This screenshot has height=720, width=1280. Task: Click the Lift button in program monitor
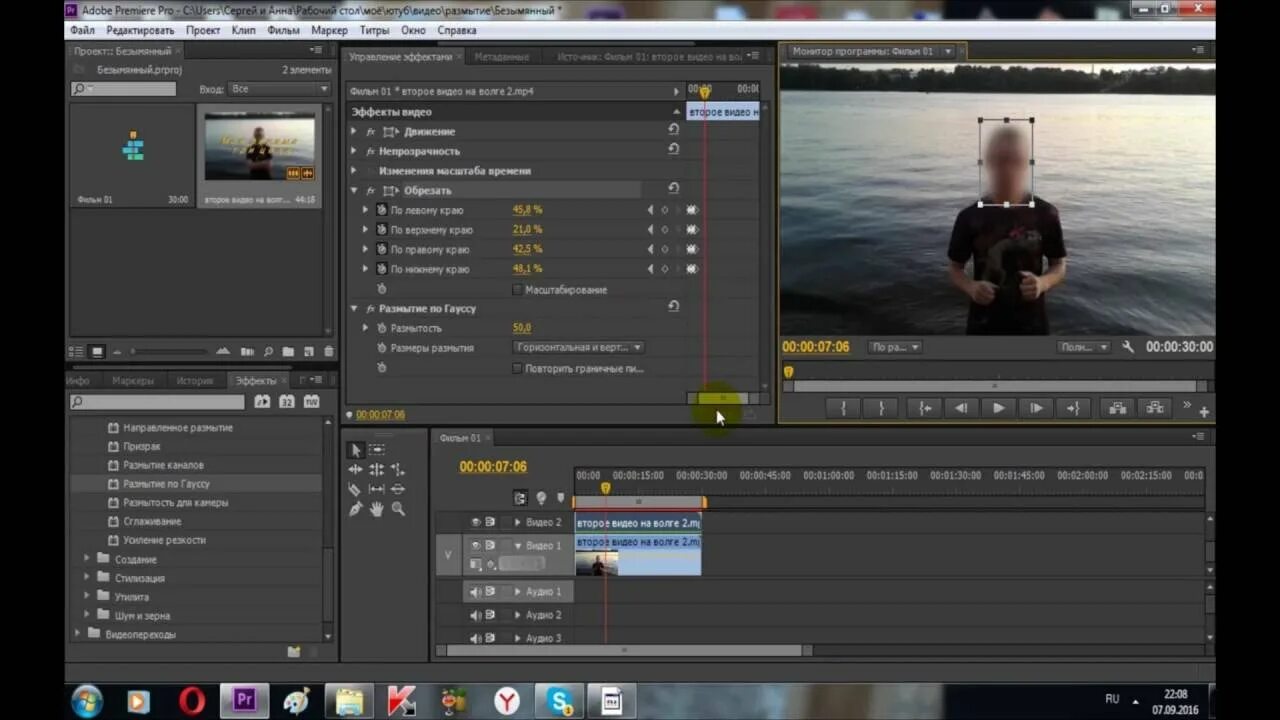[x=1117, y=408]
